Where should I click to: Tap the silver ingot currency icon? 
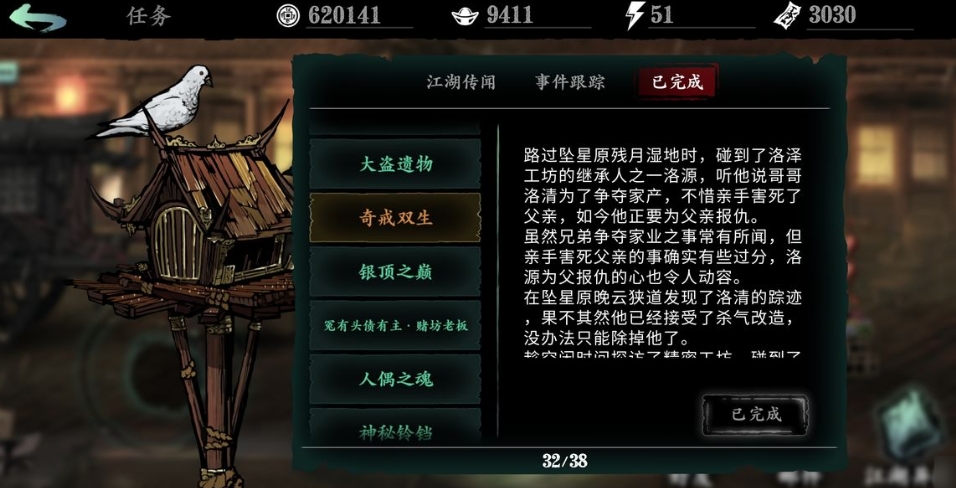[x=465, y=16]
